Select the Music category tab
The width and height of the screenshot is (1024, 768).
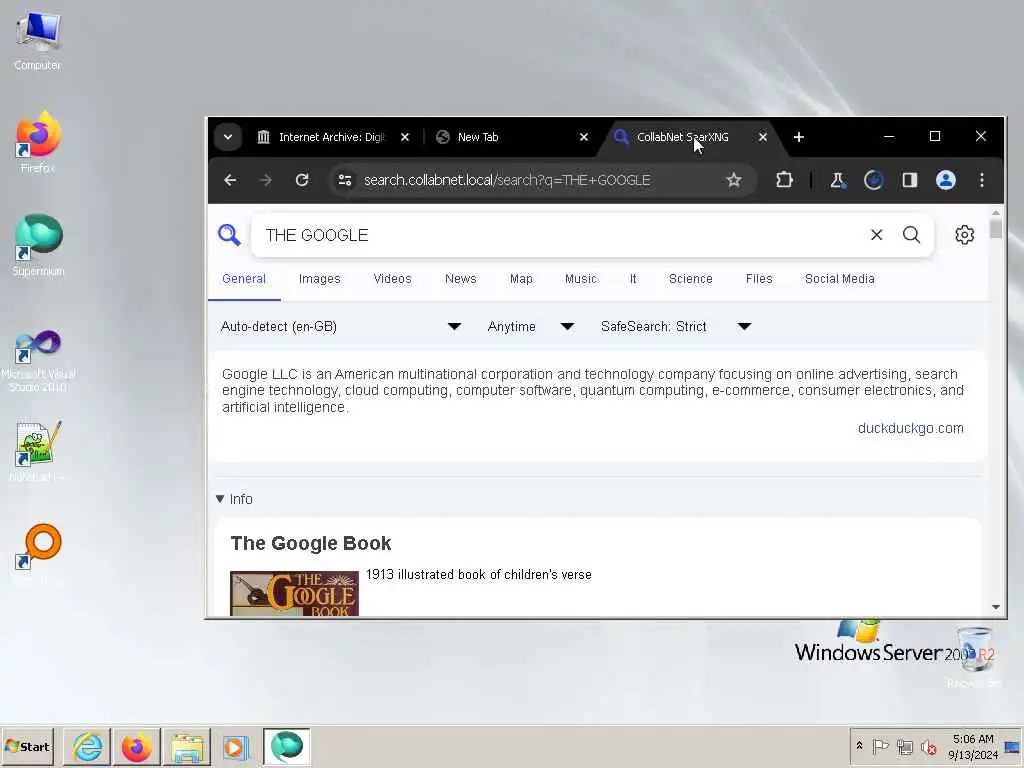(581, 279)
